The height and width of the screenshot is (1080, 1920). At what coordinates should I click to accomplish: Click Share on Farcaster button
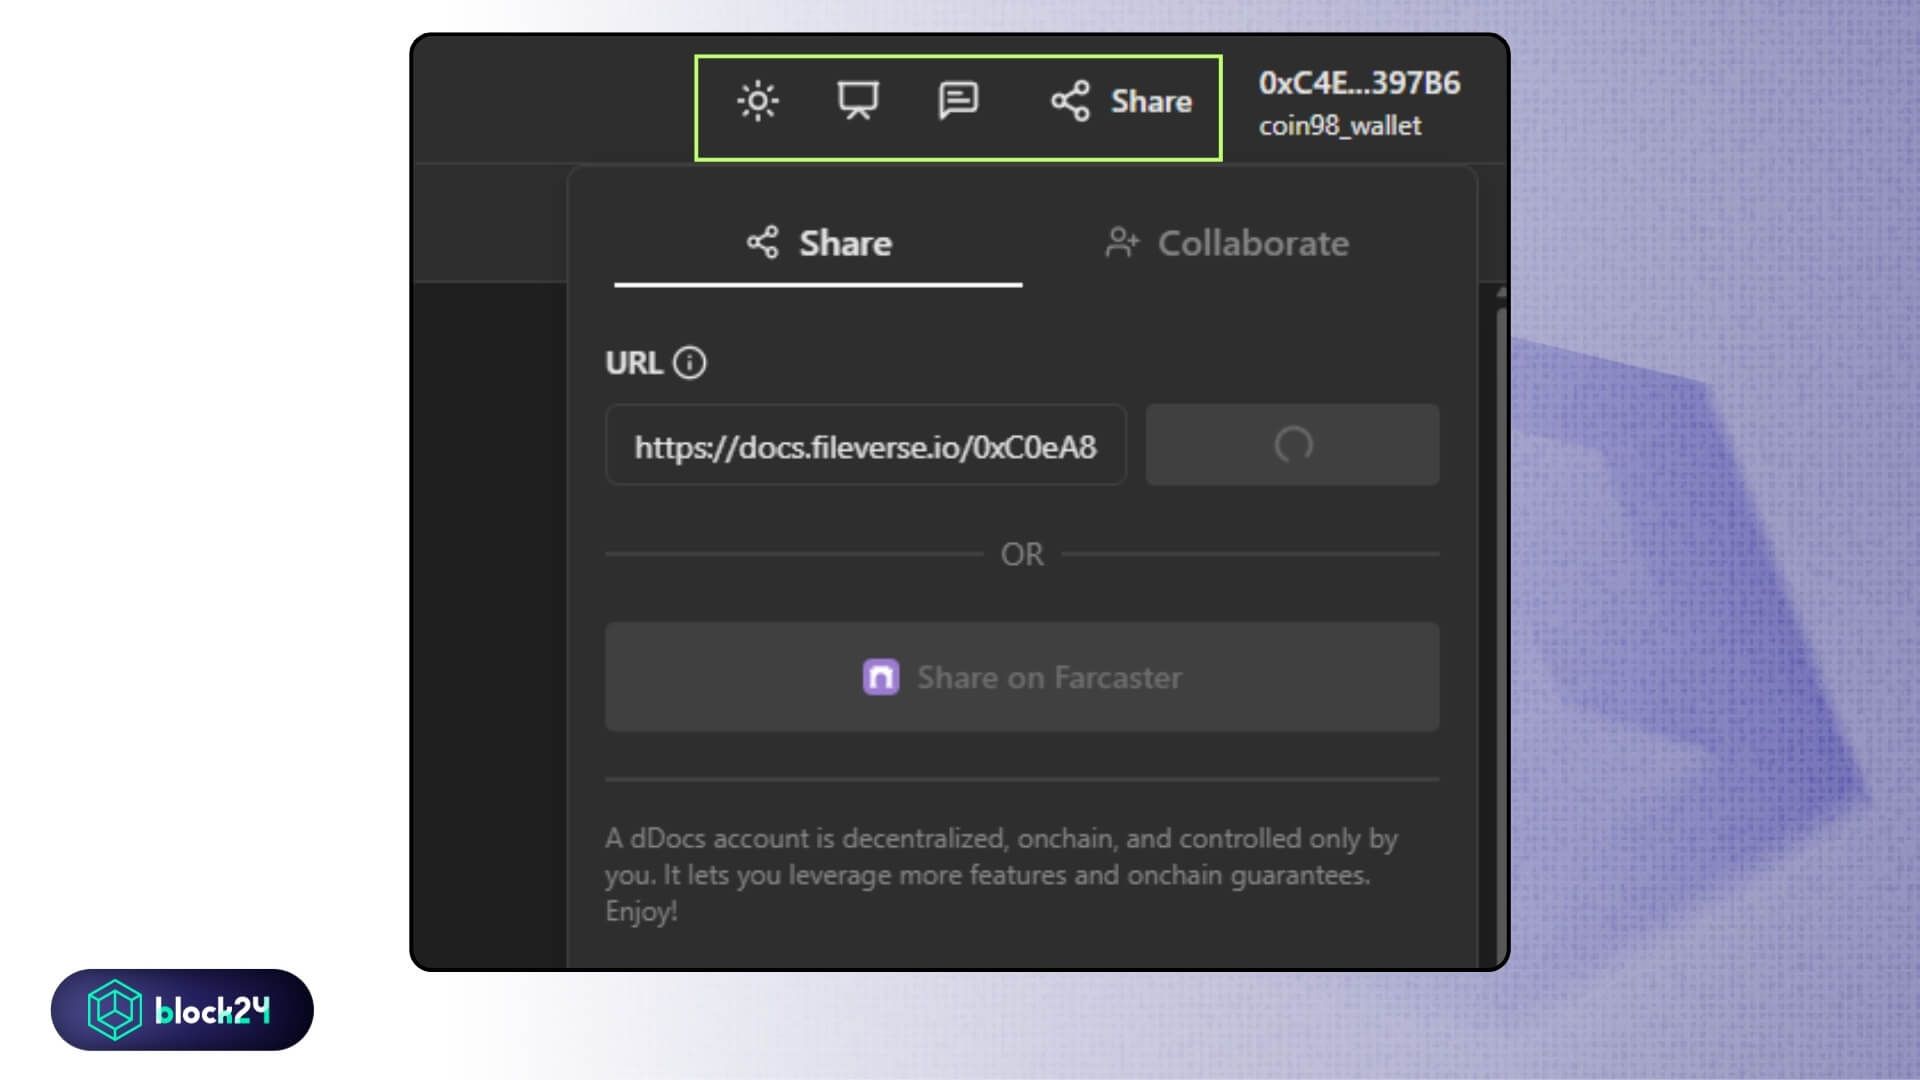click(x=1022, y=677)
